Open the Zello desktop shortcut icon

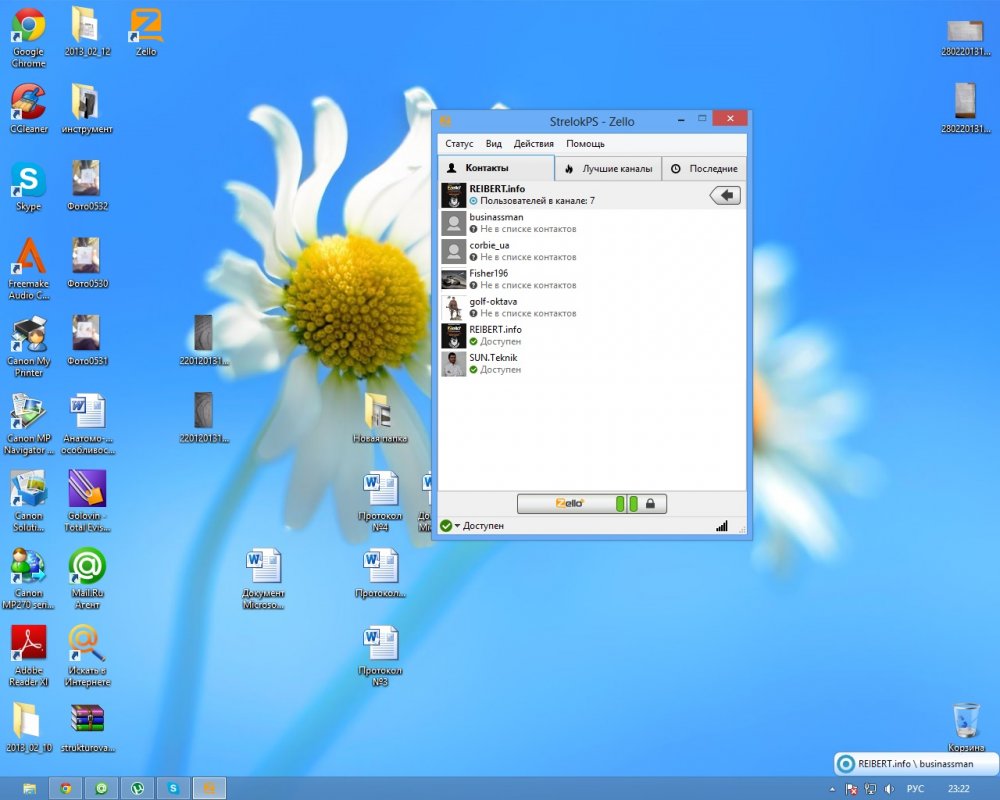coord(147,32)
